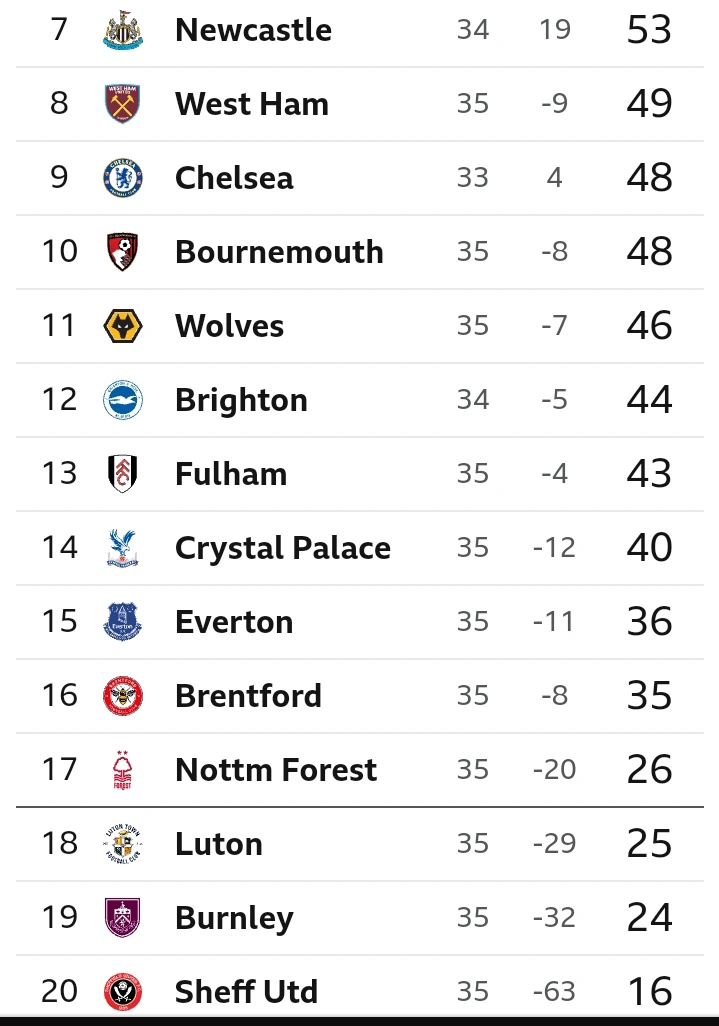Click the Wolves wolf-head badge
This screenshot has width=719, height=1026.
123,325
